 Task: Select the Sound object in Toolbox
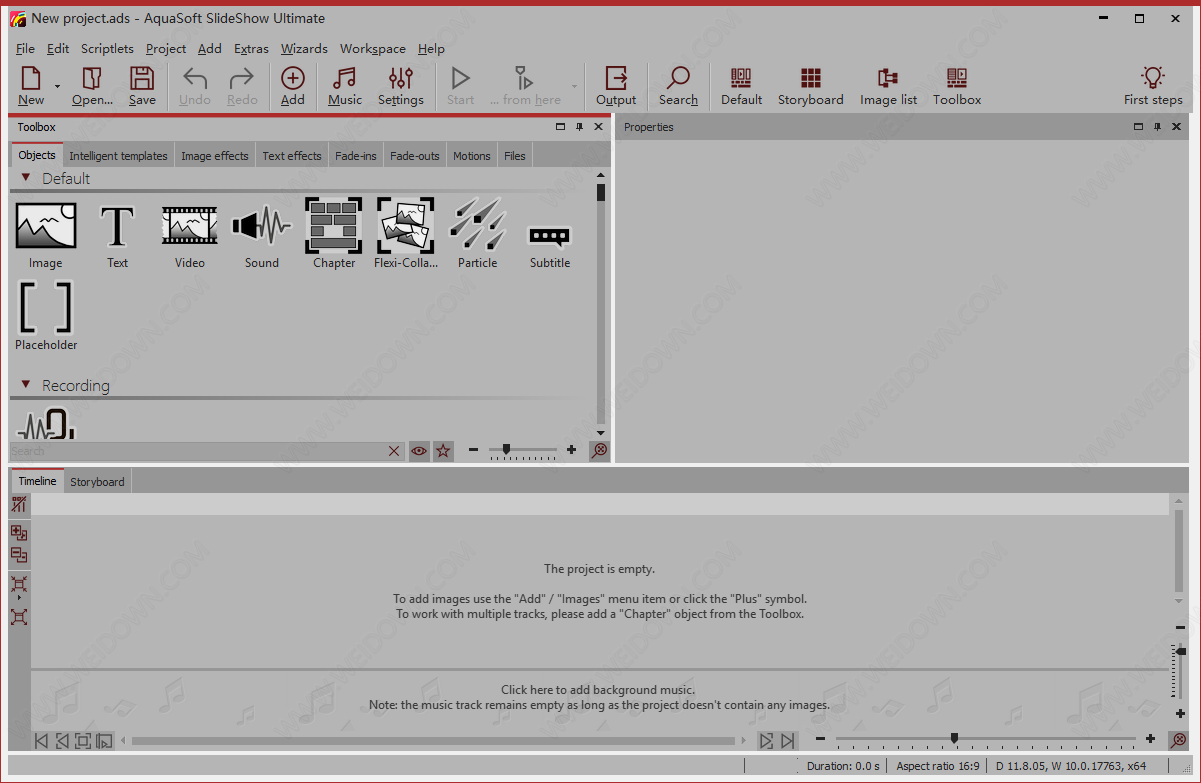coord(261,233)
